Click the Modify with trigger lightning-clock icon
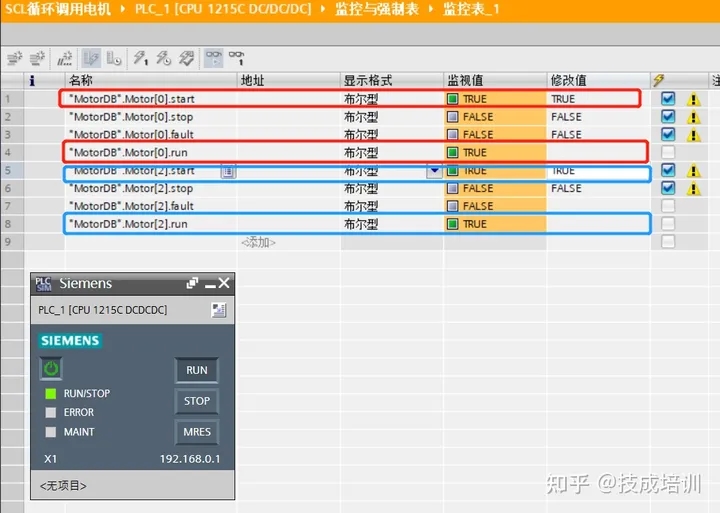This screenshot has height=513, width=720. point(163,58)
